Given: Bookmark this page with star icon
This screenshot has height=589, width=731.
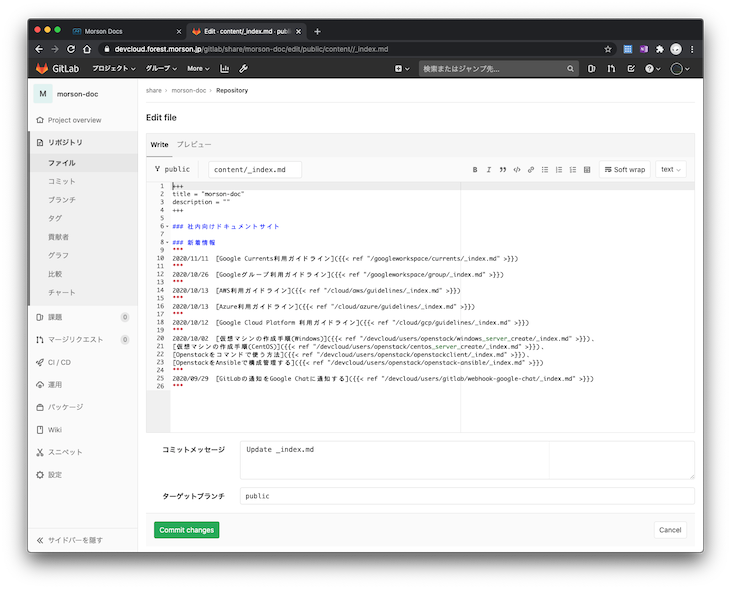Looking at the screenshot, I should point(608,48).
